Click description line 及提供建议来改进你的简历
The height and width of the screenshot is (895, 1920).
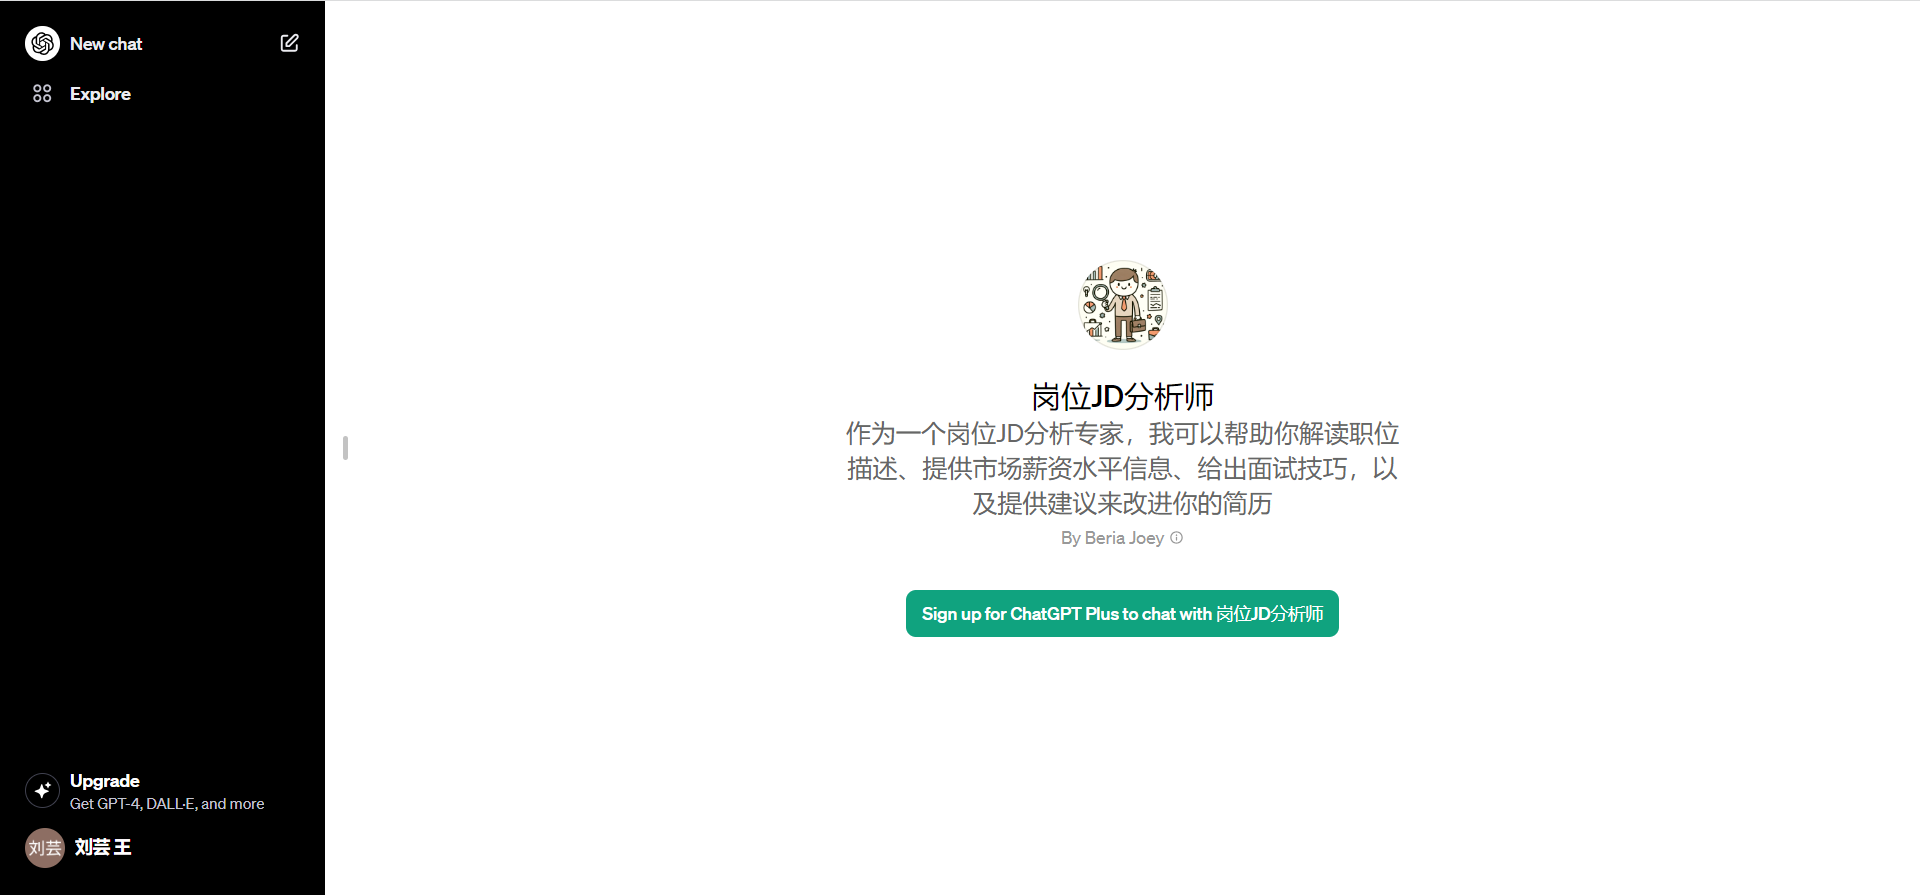[1122, 504]
